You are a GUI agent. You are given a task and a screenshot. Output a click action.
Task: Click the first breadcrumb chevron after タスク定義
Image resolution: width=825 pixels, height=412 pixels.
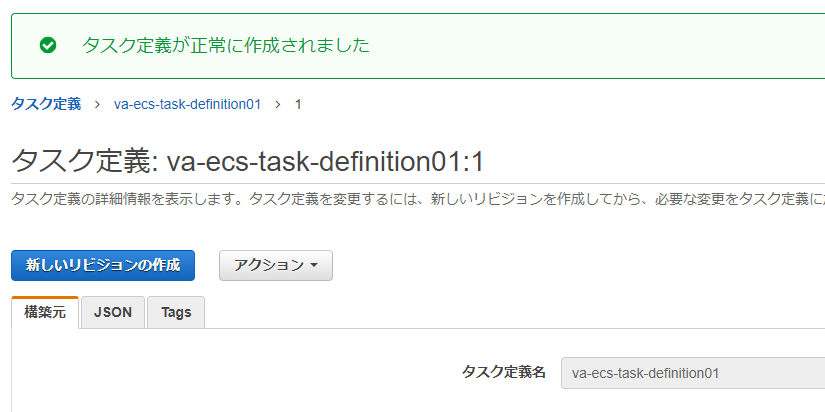98,104
